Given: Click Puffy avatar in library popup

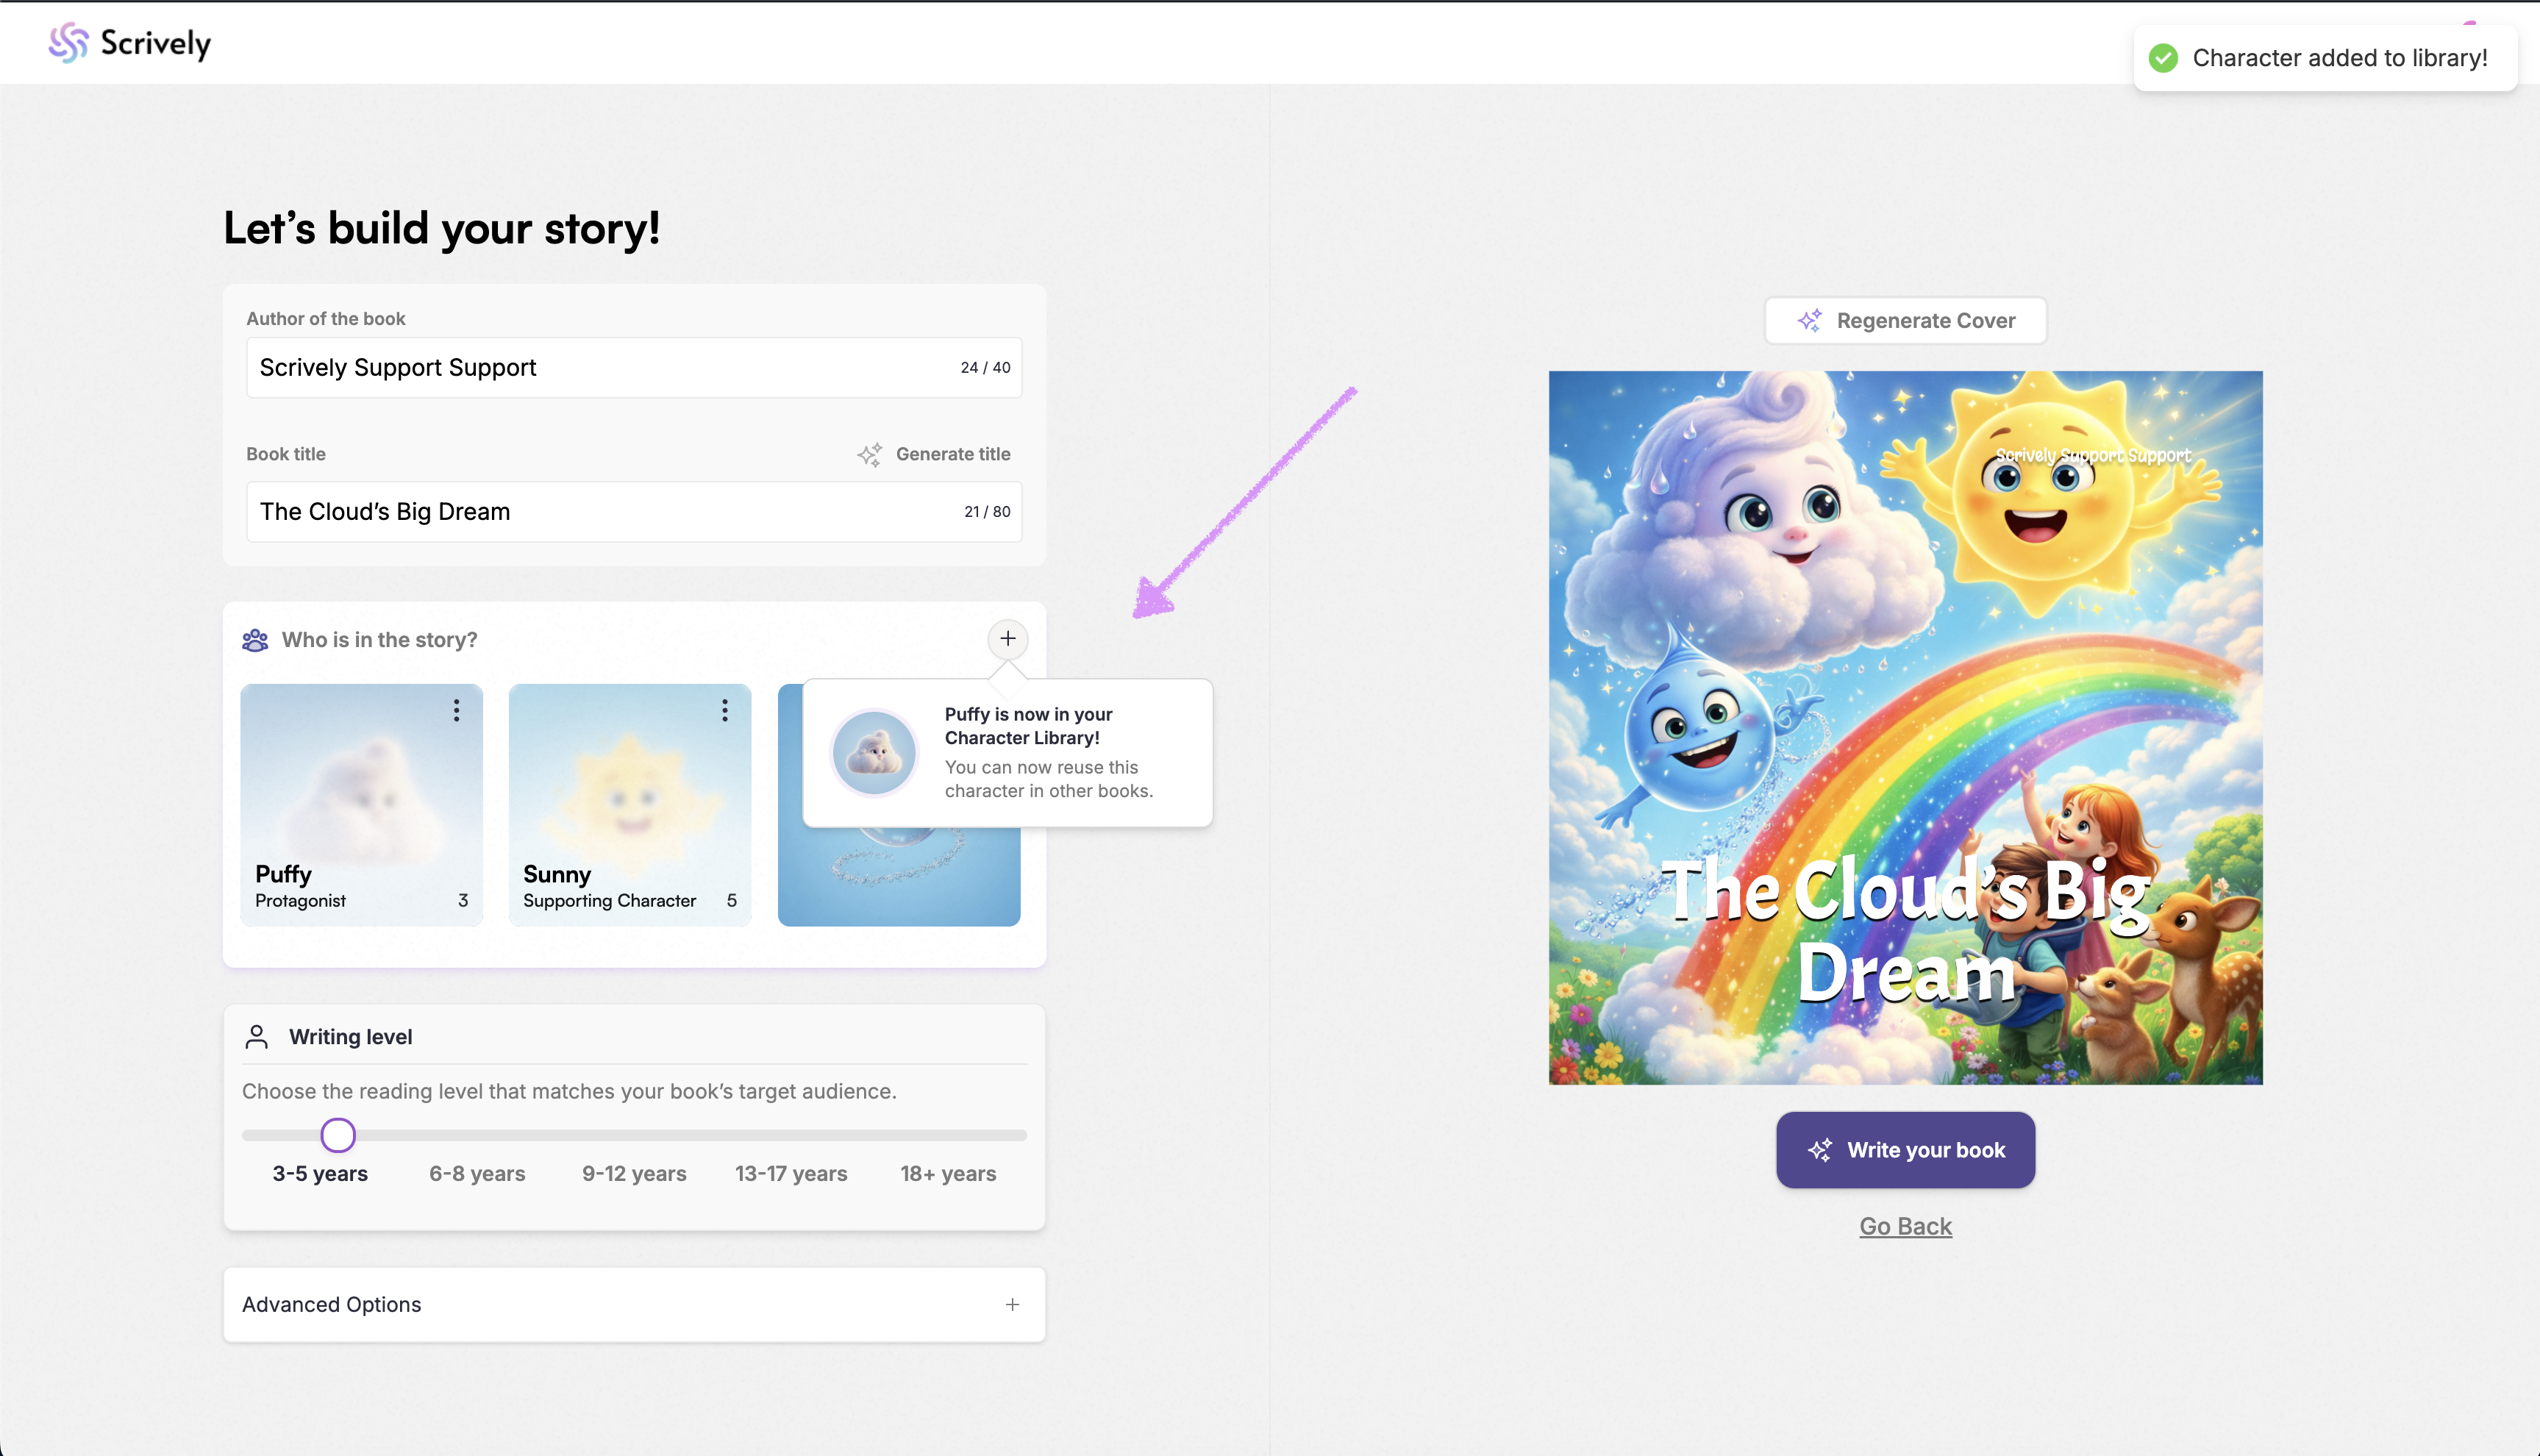Looking at the screenshot, I should click(x=874, y=753).
